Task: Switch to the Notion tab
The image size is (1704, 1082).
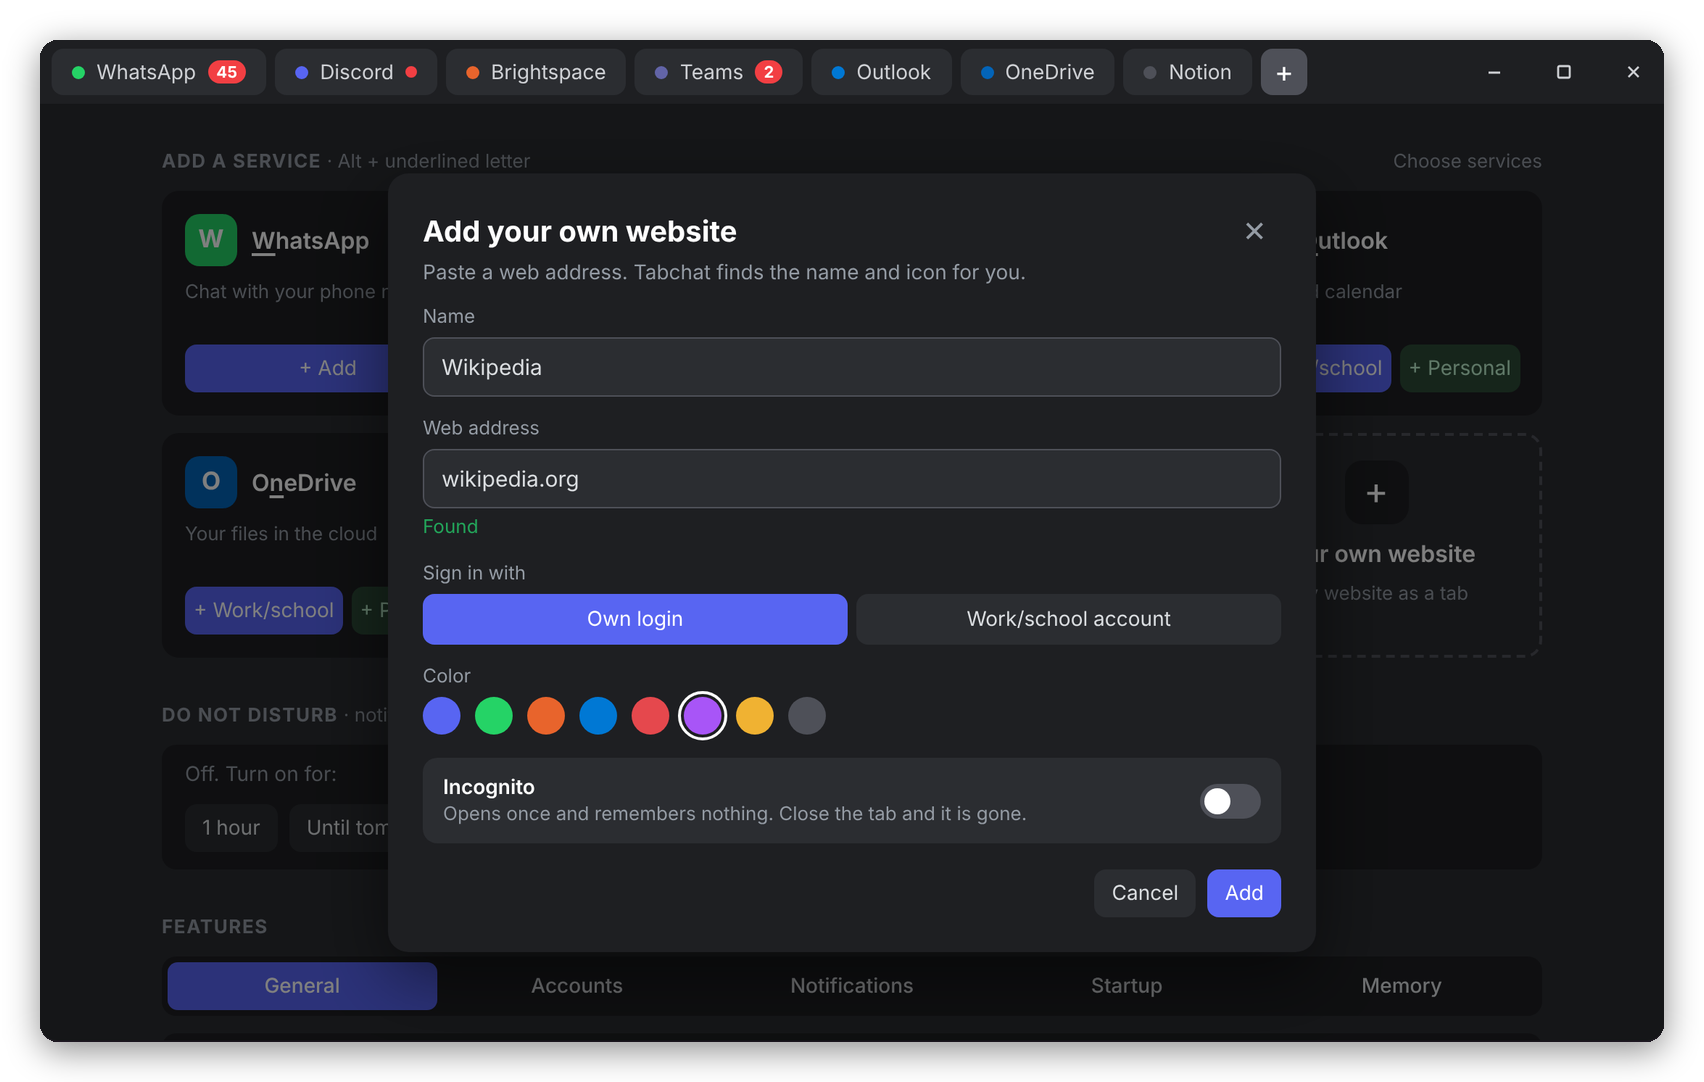Action: point(1188,72)
